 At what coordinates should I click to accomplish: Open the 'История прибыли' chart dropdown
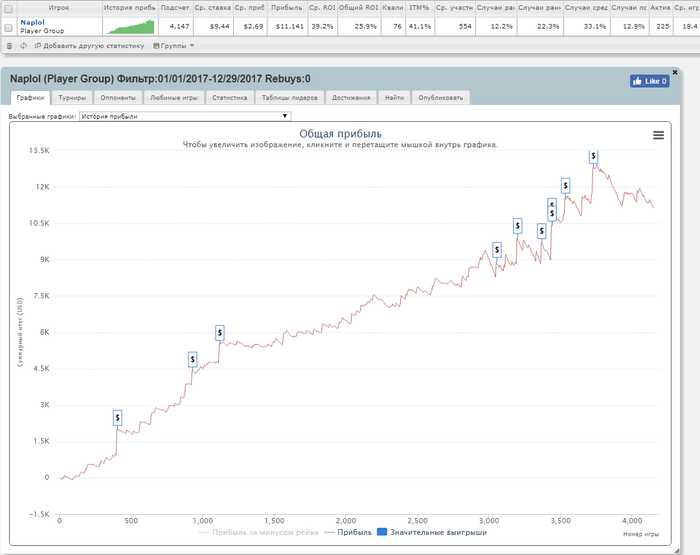(x=185, y=116)
